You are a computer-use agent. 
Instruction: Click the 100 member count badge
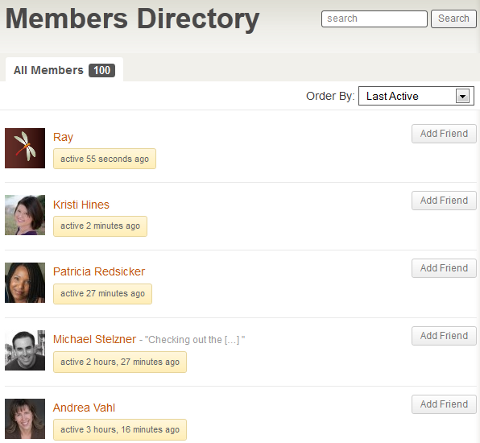click(102, 70)
